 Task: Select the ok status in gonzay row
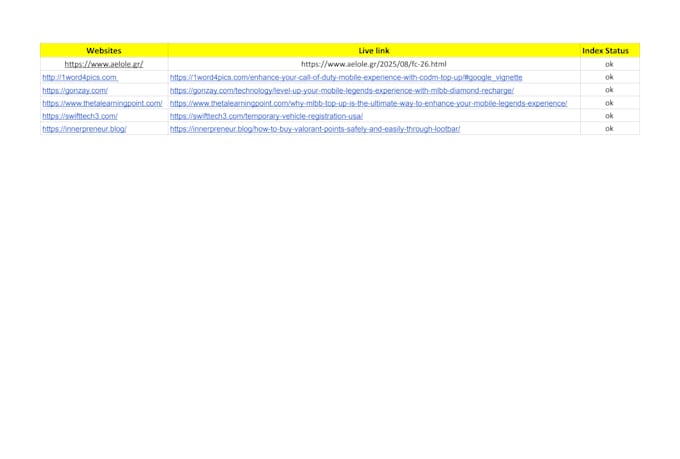pos(609,90)
